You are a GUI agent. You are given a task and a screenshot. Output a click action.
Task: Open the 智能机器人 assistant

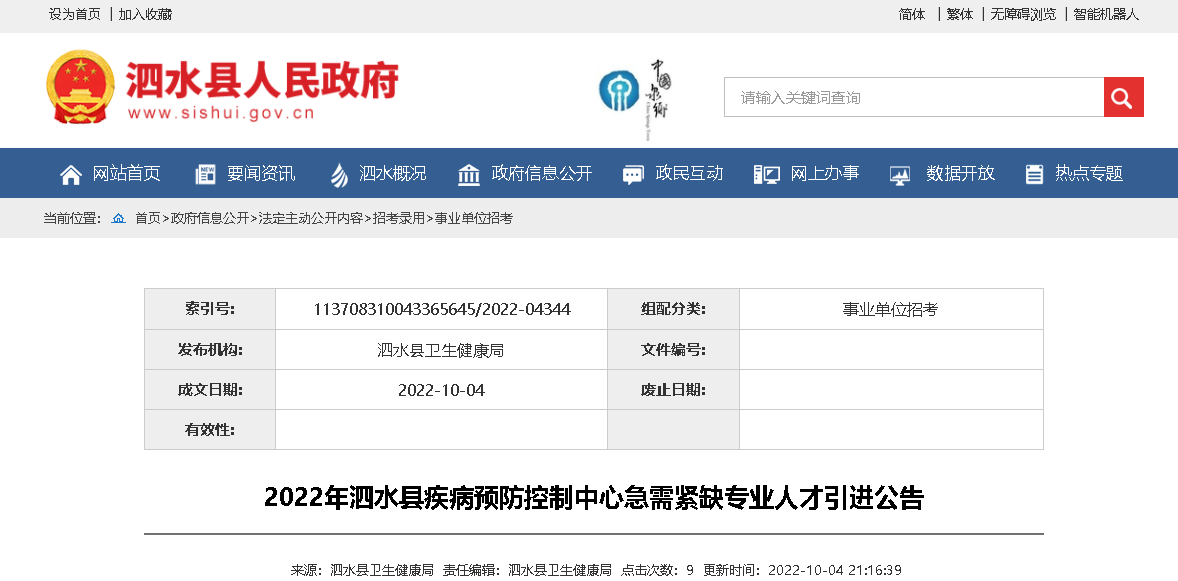point(1106,14)
